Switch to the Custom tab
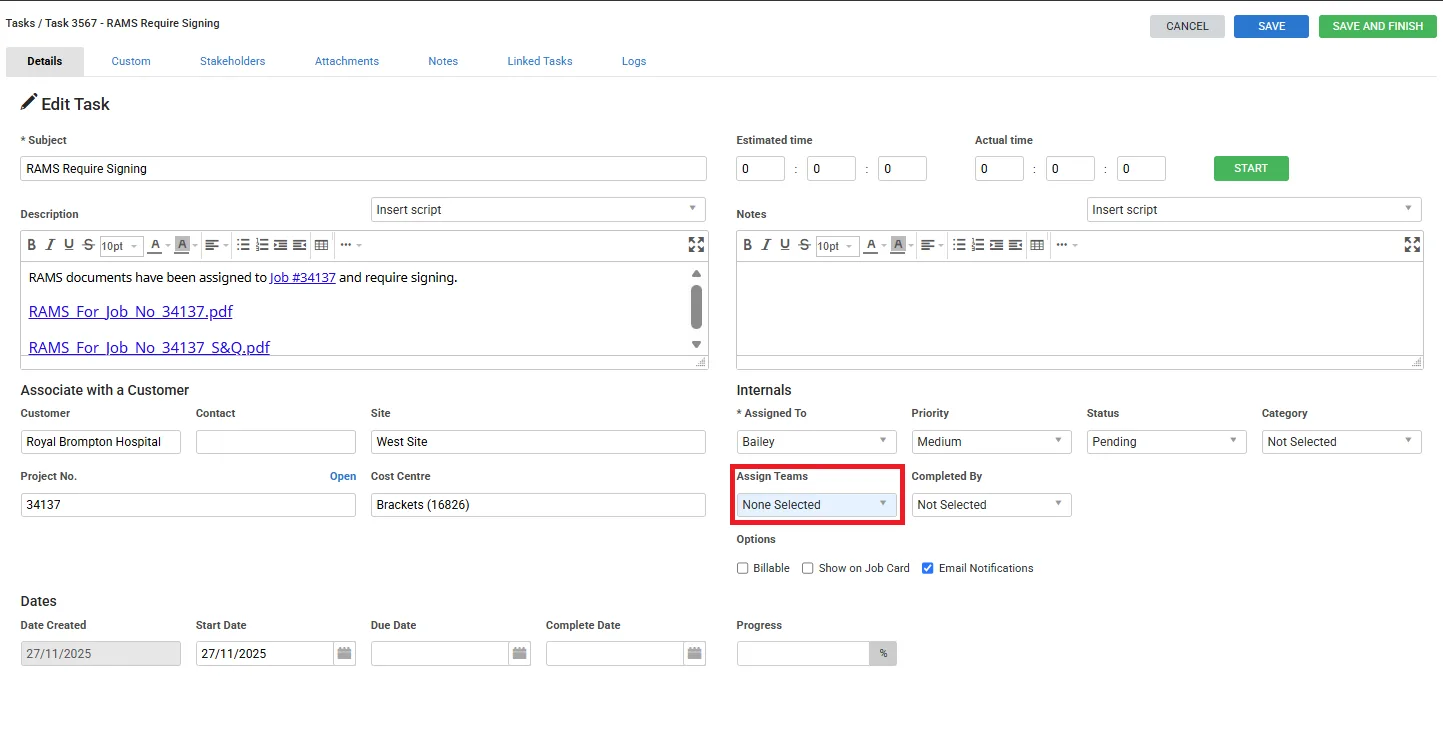This screenshot has width=1443, height=754. coord(131,61)
